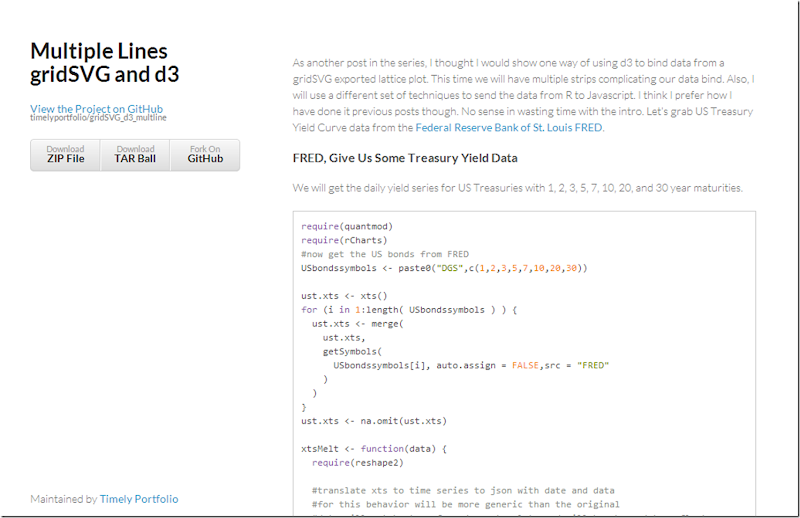This screenshot has height=518, width=800.
Task: Open Federal Reserve Bank of St. Louis FRED link
Action: [509, 128]
